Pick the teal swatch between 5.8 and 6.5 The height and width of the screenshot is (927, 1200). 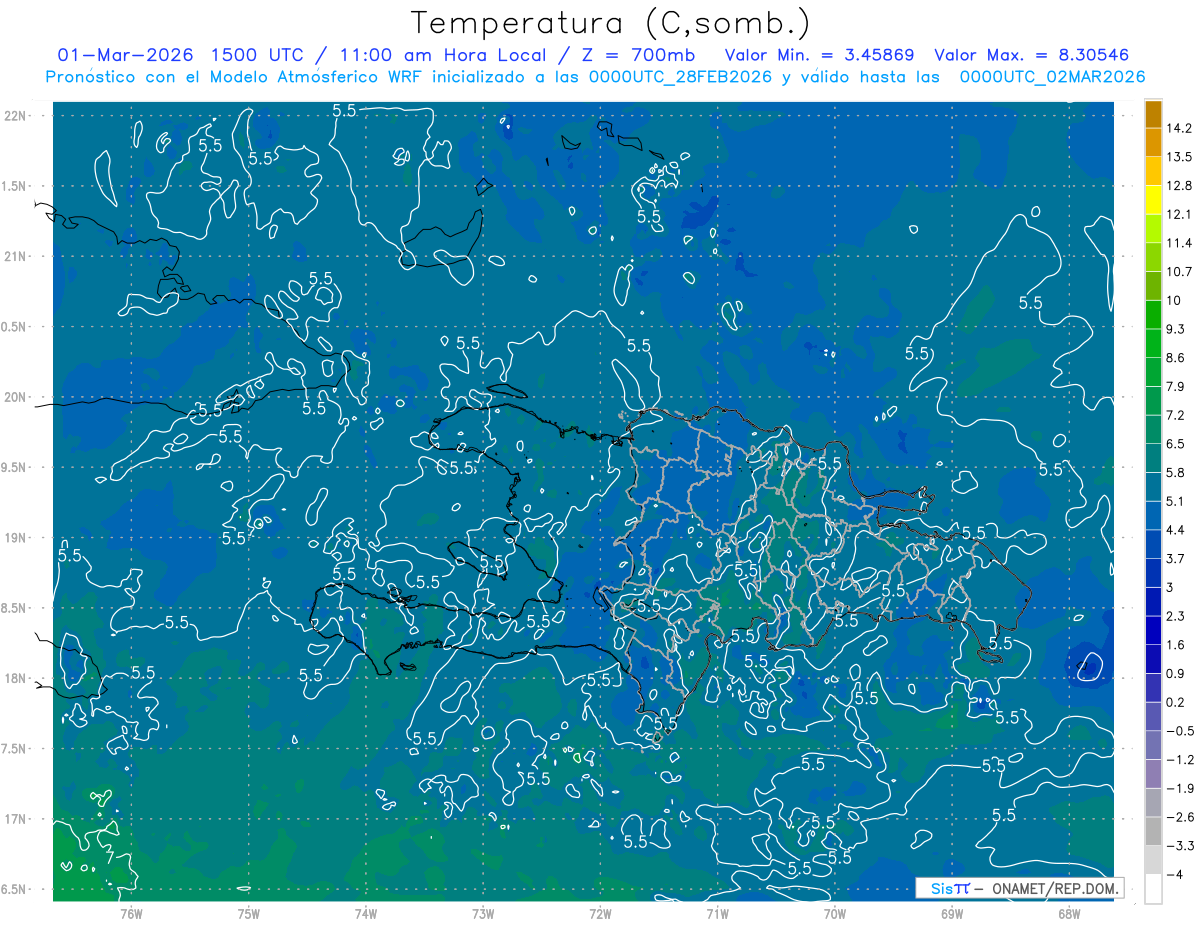(1153, 458)
